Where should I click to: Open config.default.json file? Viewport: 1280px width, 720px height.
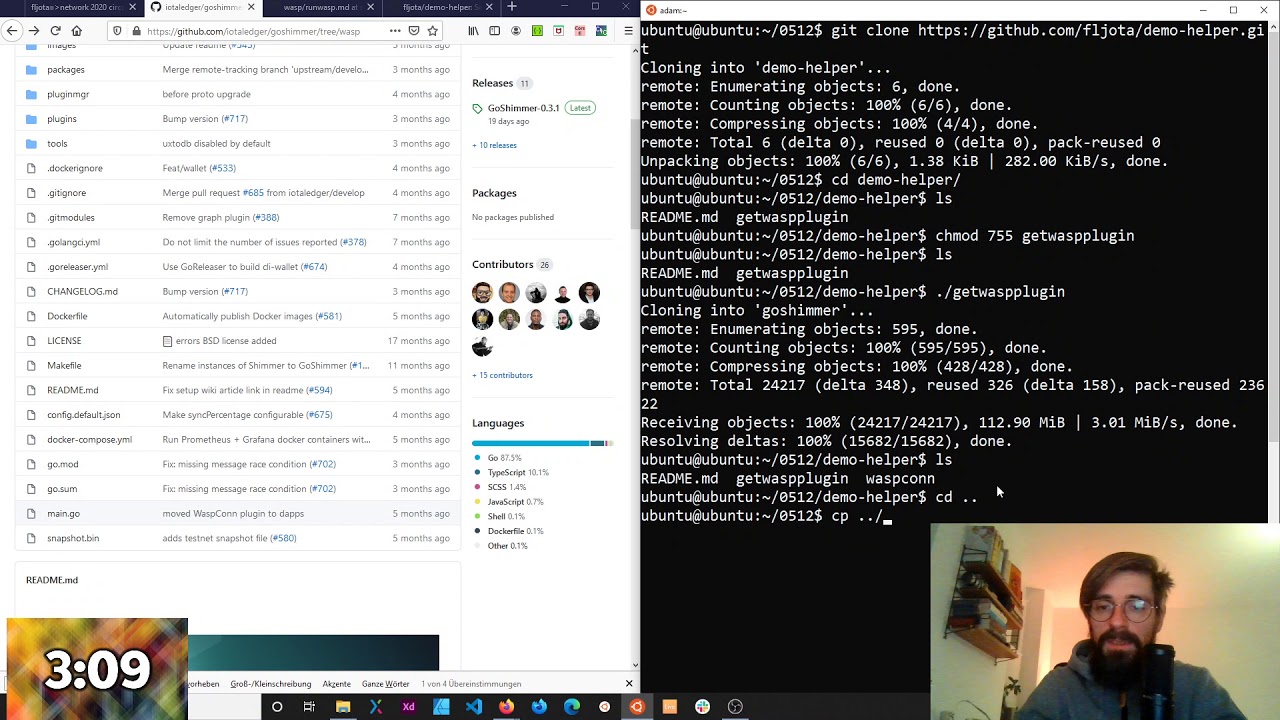[83, 414]
